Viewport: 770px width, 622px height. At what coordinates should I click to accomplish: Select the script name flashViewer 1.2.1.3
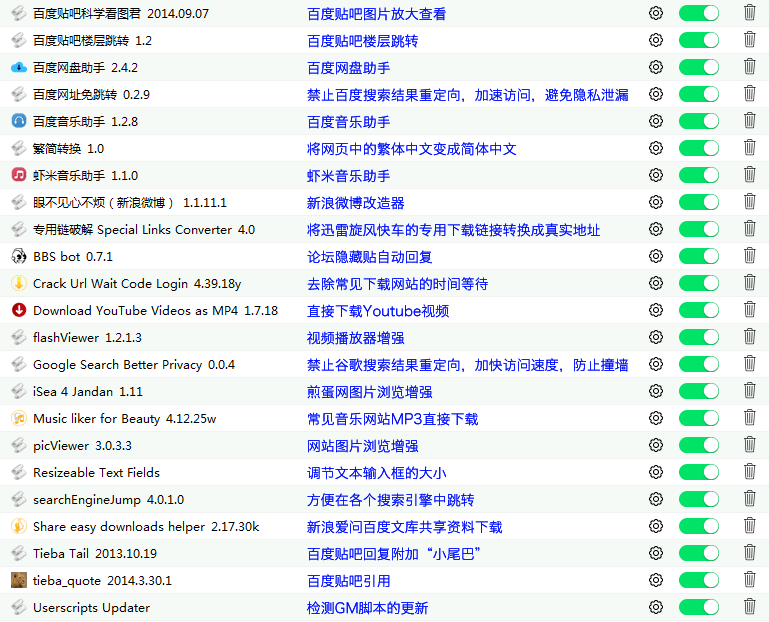(87, 338)
